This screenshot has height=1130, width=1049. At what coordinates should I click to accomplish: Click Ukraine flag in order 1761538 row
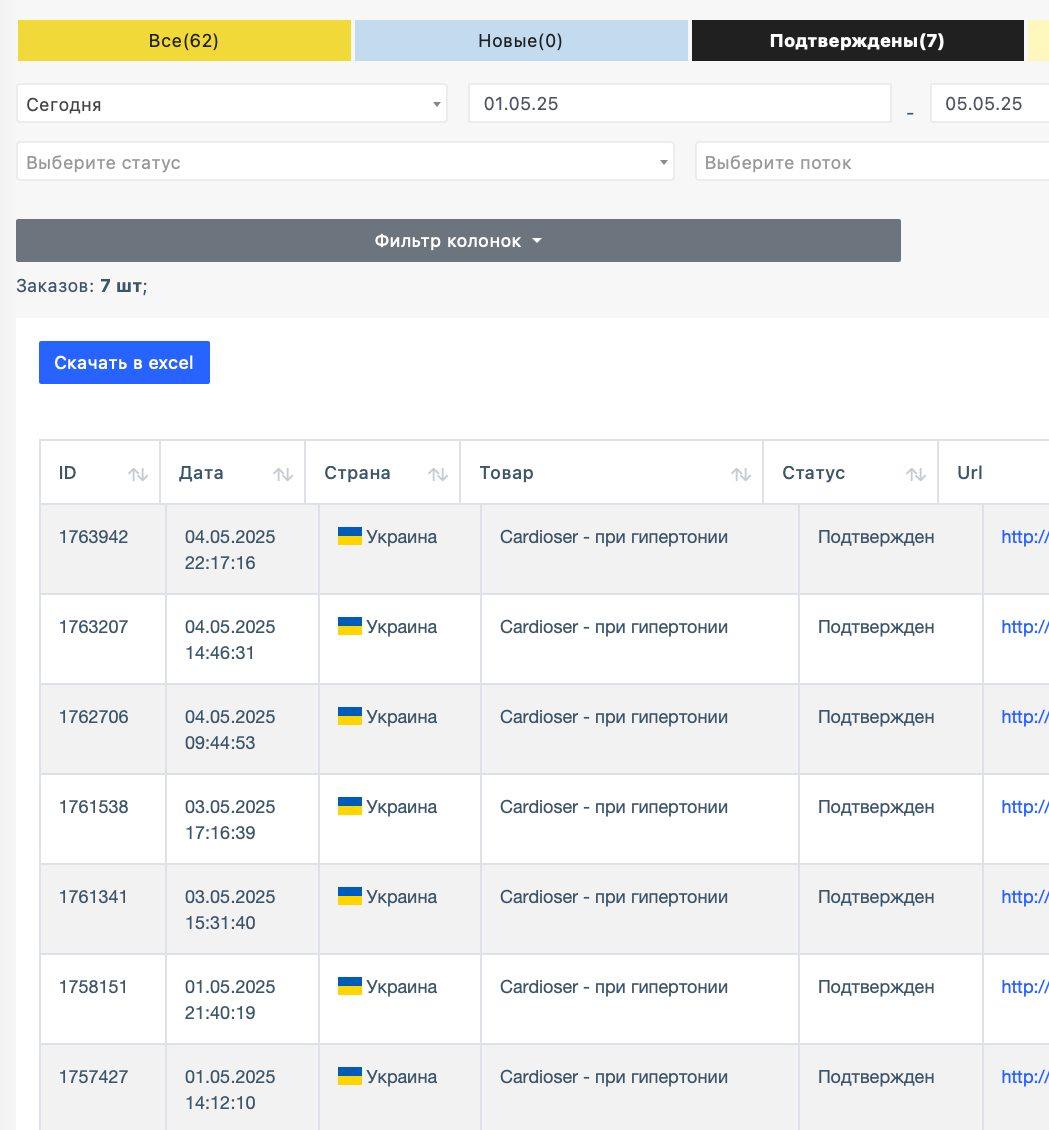tap(349, 806)
